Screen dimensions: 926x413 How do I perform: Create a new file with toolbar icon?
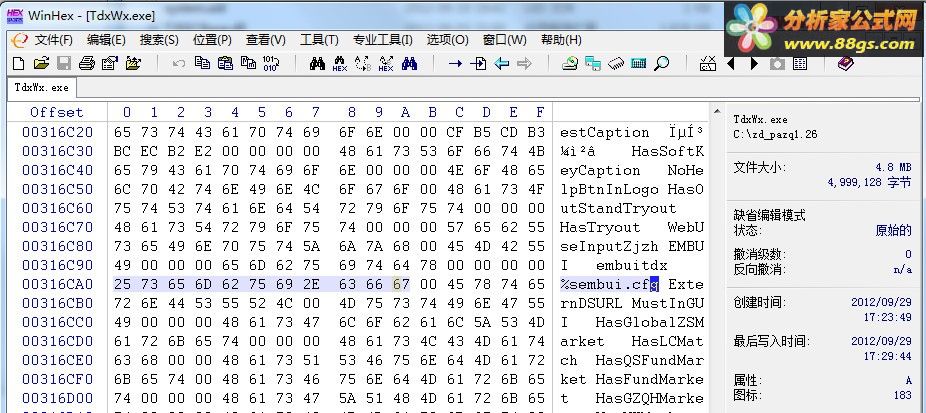(x=18, y=63)
